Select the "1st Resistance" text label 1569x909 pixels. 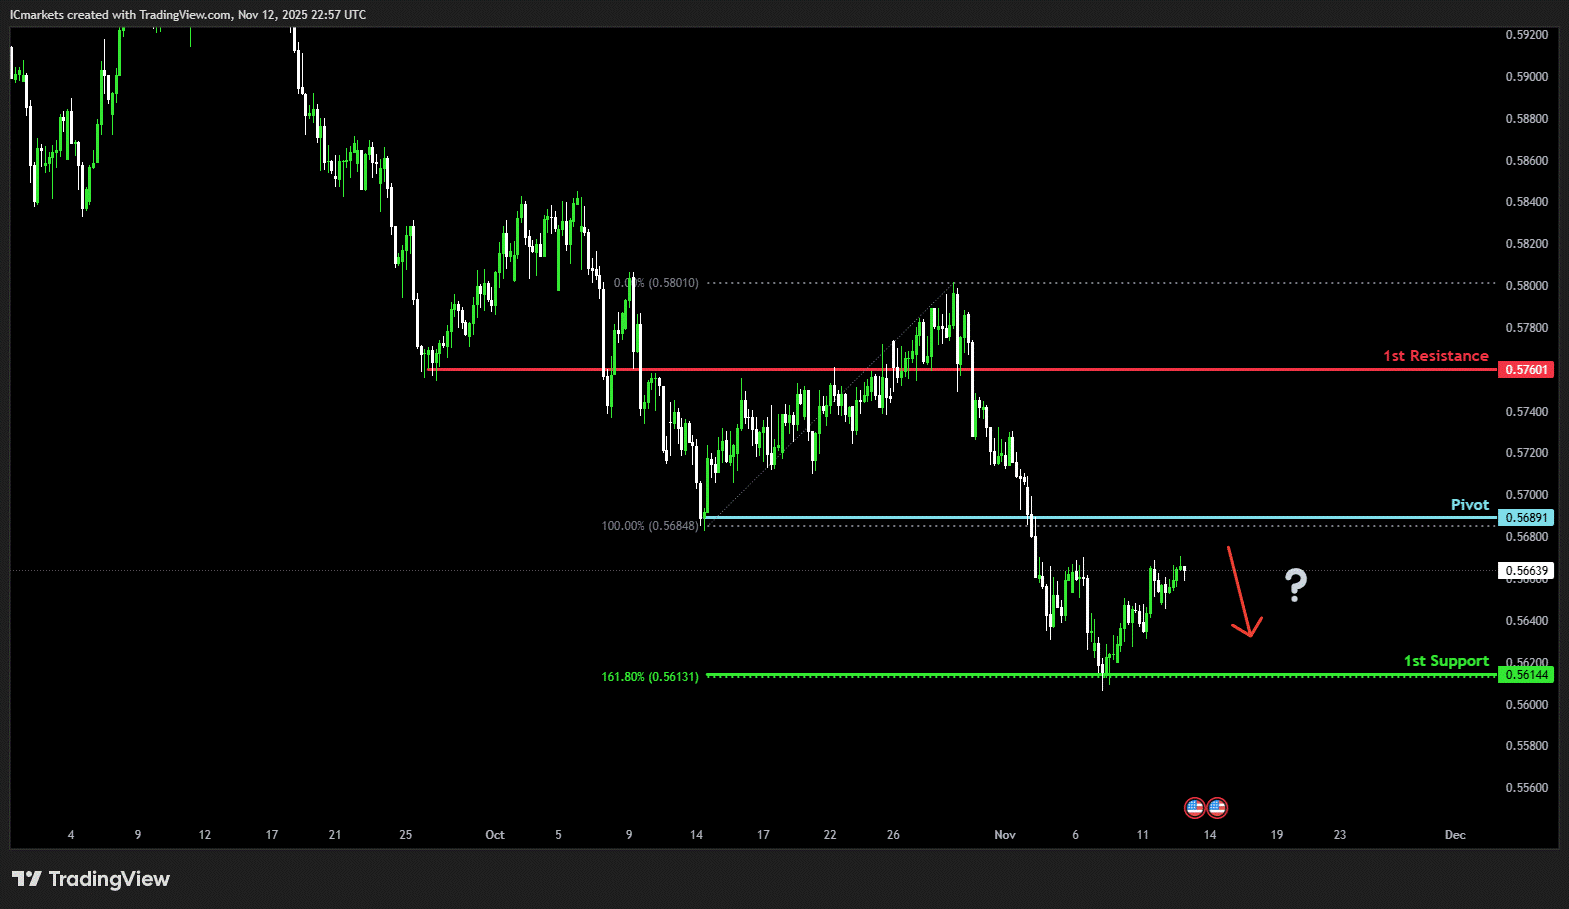click(x=1435, y=356)
